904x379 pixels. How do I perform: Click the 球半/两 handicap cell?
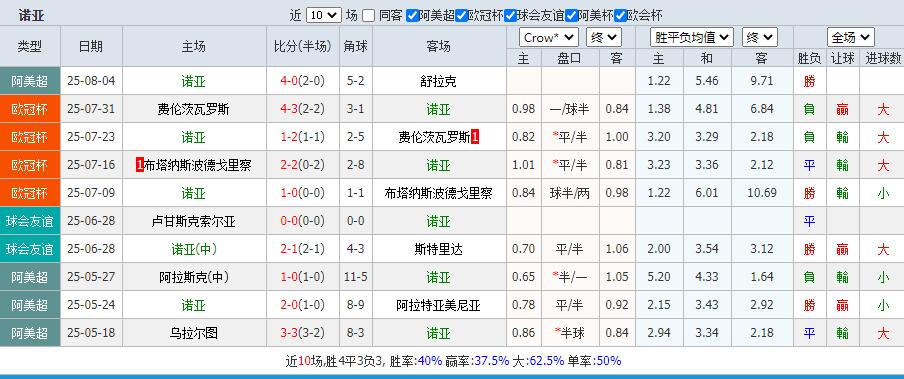point(570,193)
